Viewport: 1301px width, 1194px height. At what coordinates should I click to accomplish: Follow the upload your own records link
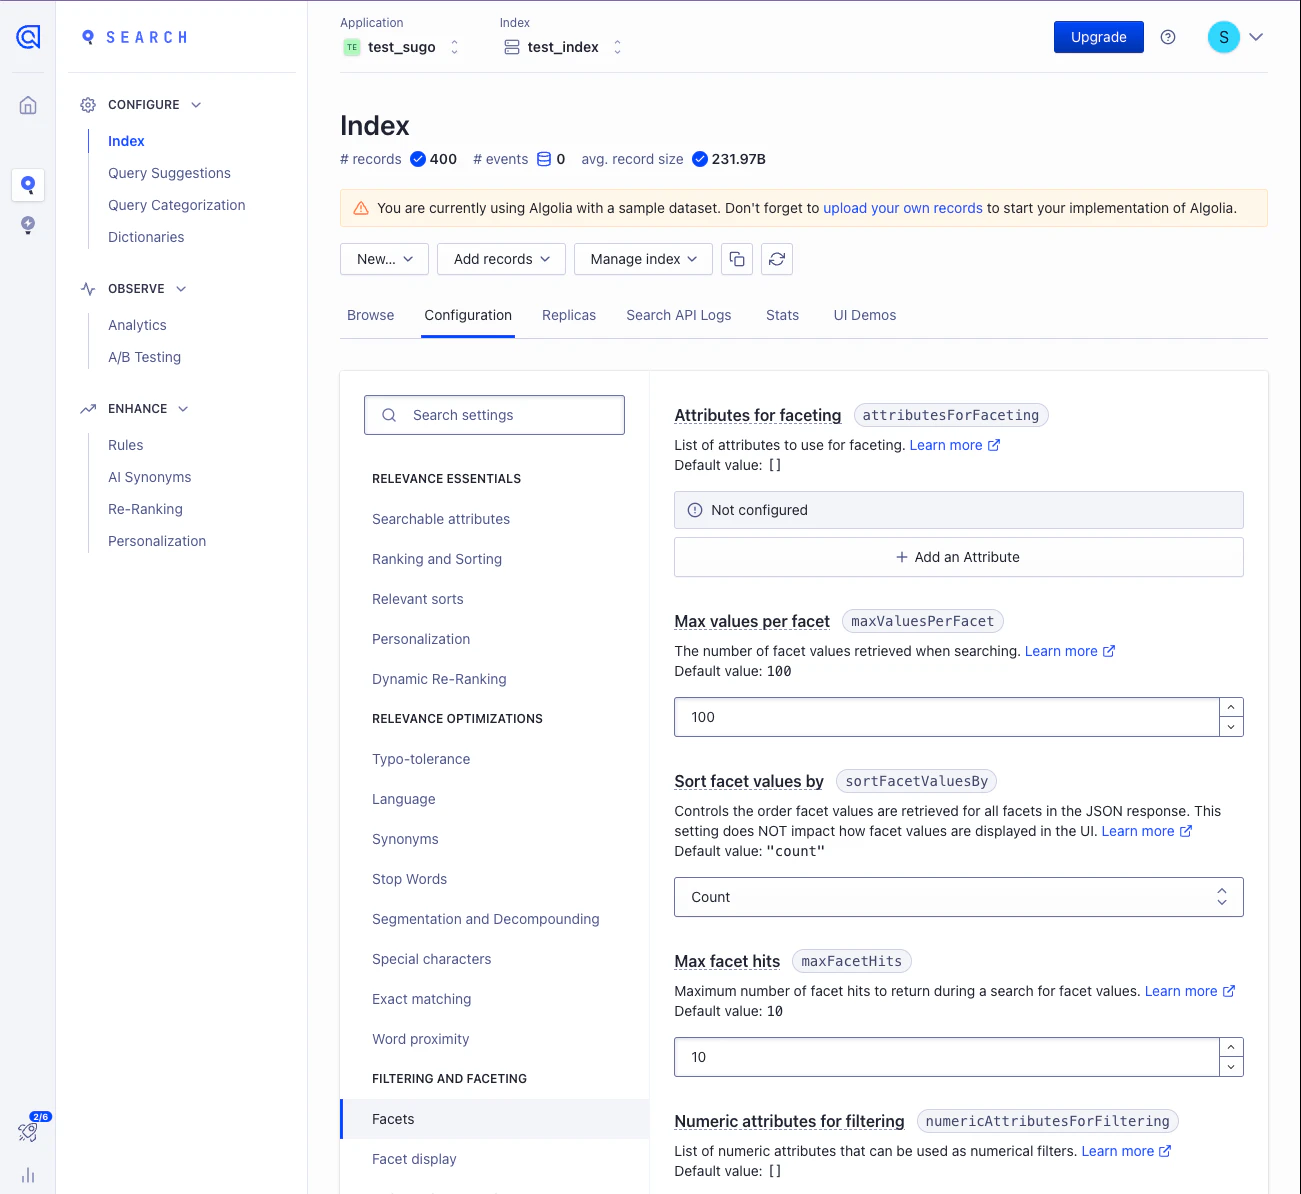pyautogui.click(x=903, y=208)
